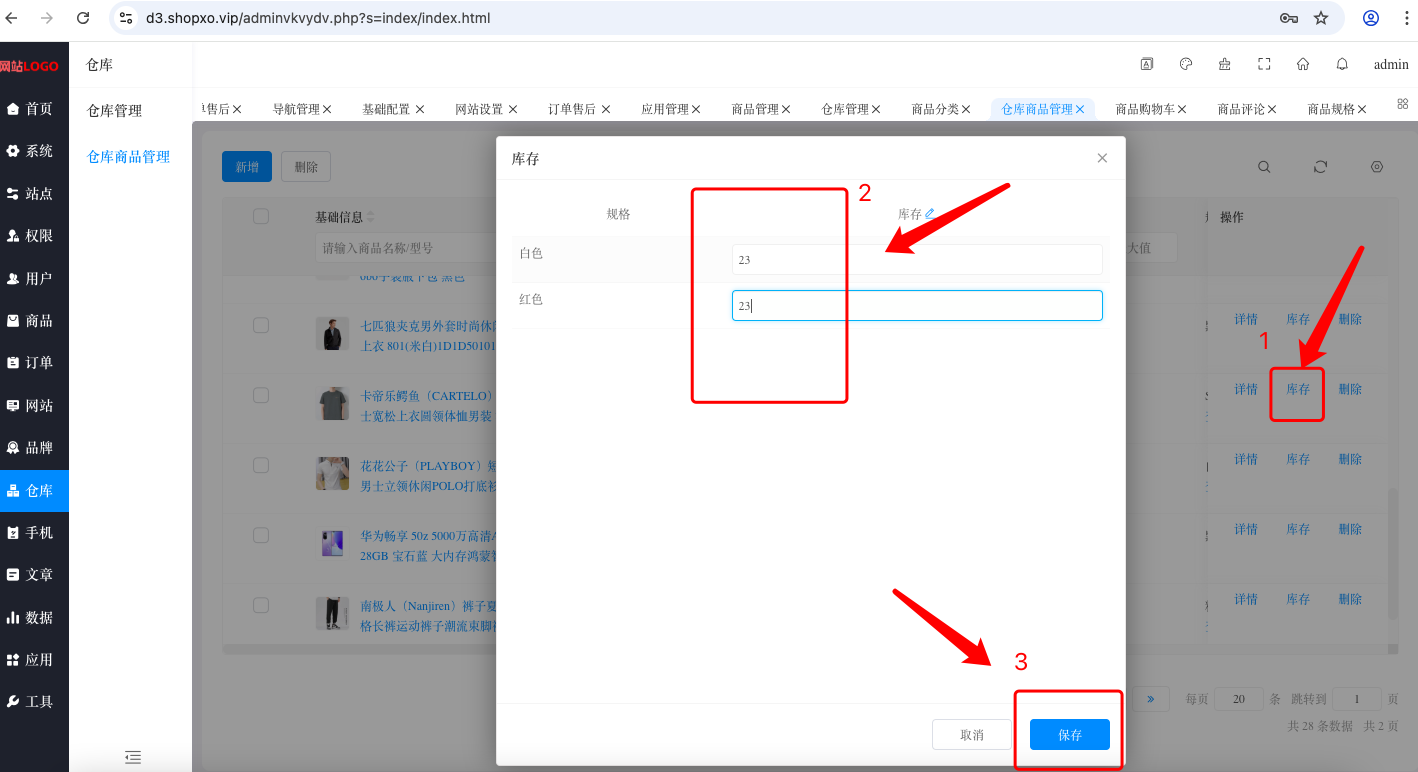1418x772 pixels.
Task: Close the 库存 dialog with the X
Action: point(1102,158)
